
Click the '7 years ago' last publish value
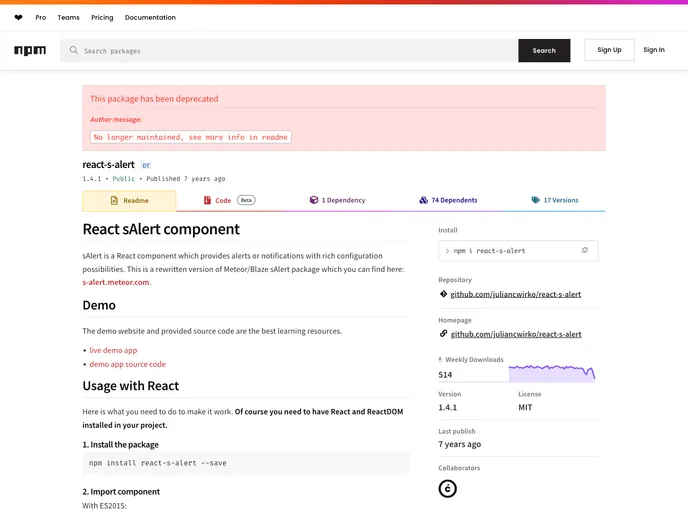(x=459, y=444)
